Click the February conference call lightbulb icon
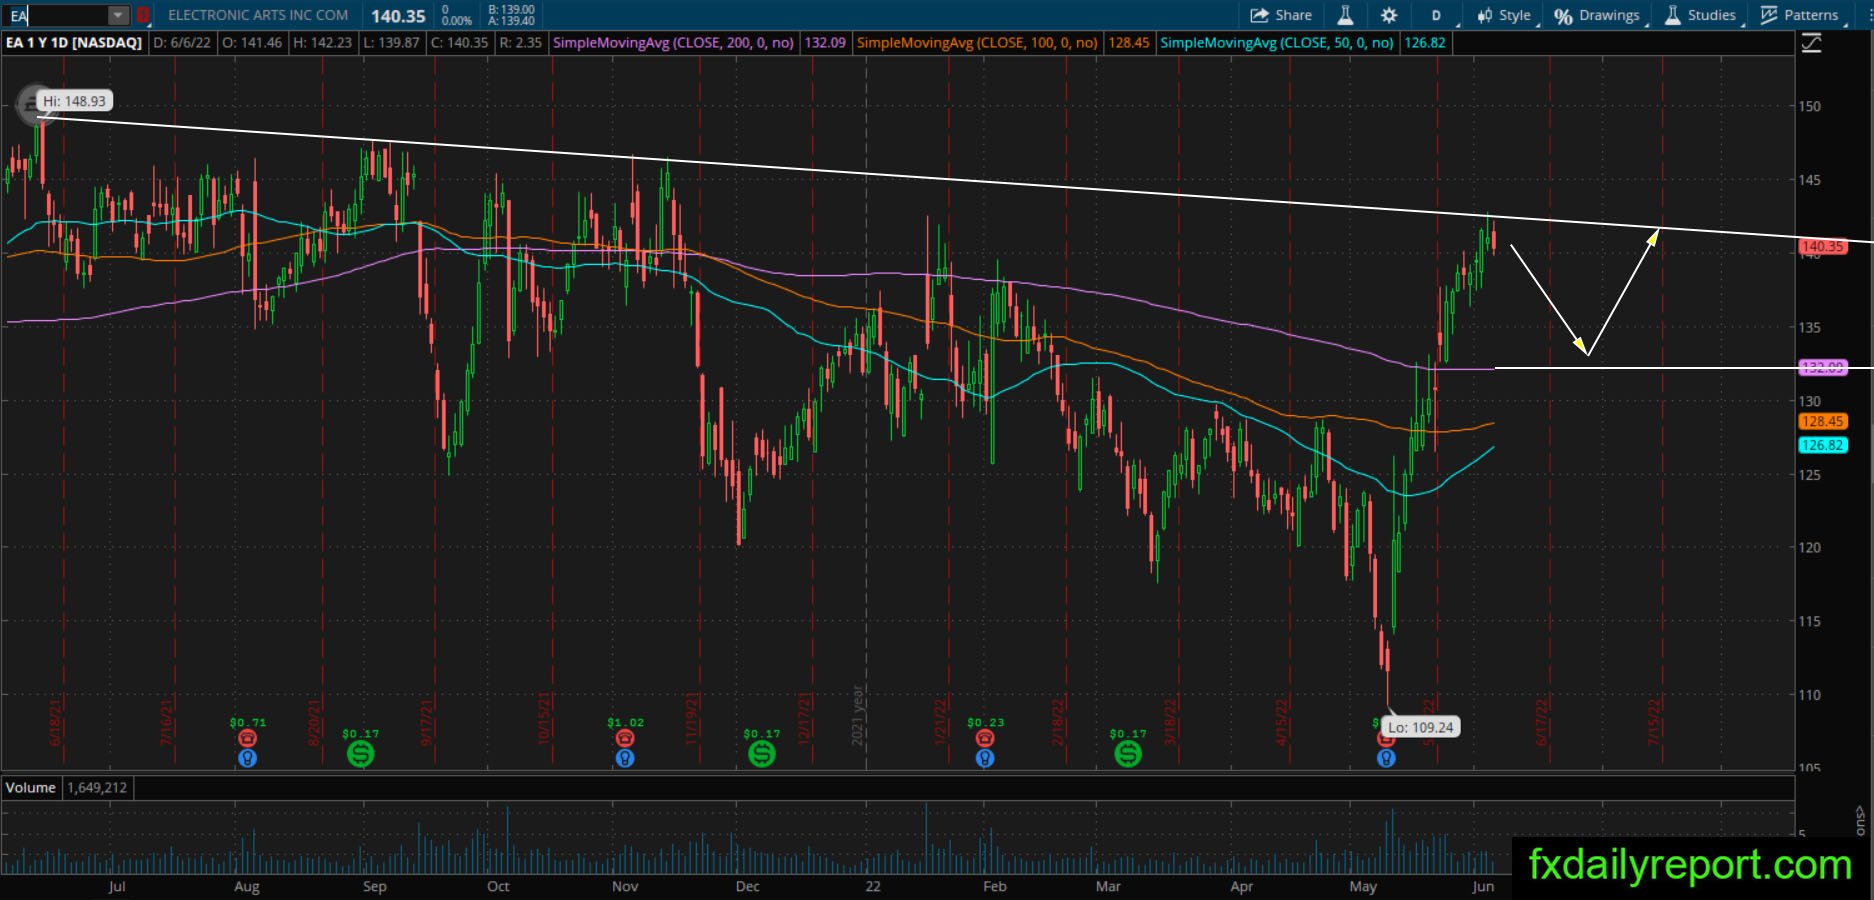The image size is (1874, 900). tap(985, 758)
